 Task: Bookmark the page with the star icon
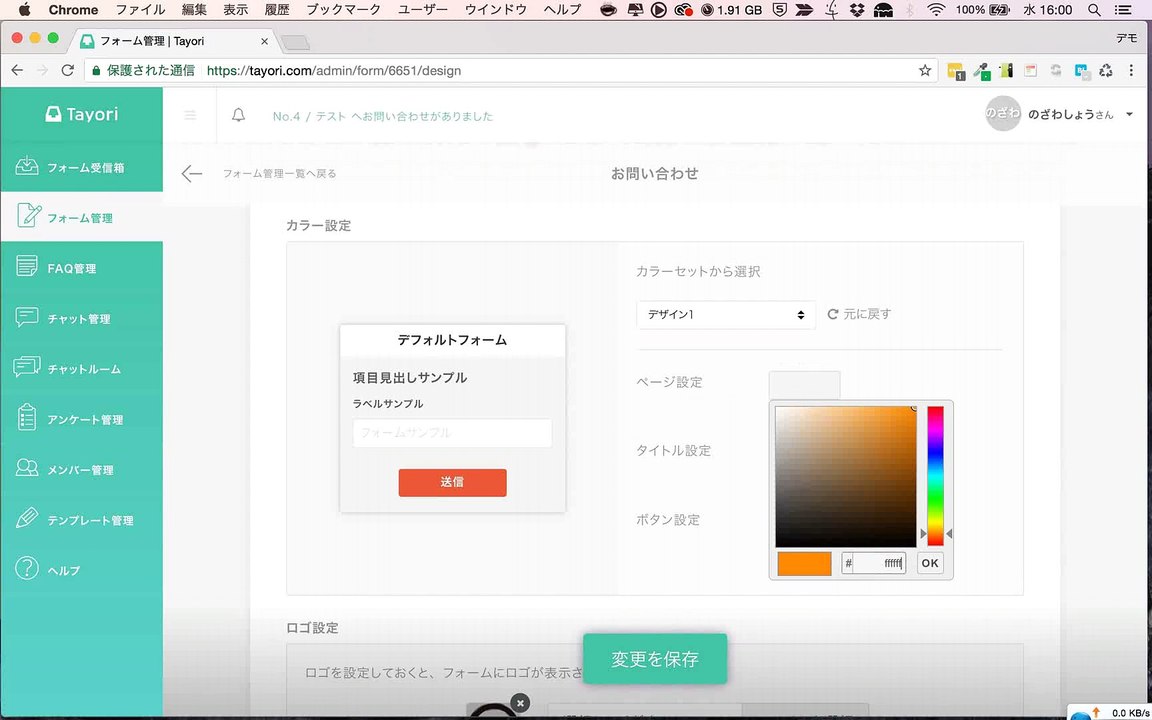click(x=925, y=71)
